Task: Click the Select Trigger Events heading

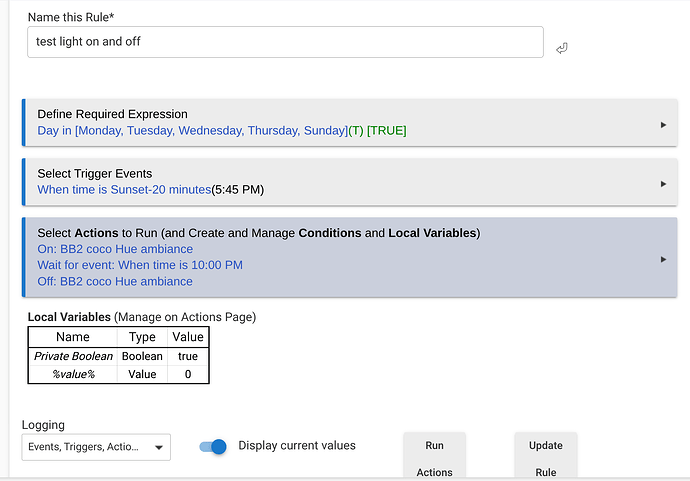Action: (x=95, y=173)
